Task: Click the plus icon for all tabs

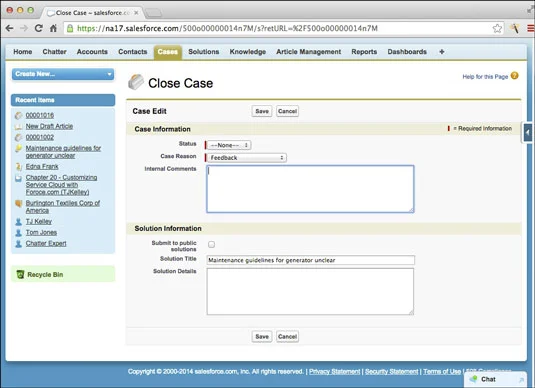Action: point(442,52)
